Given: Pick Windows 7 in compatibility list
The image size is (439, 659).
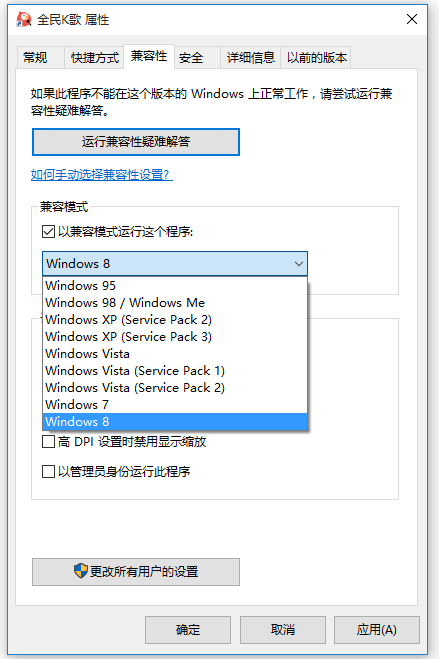Looking at the screenshot, I should 175,405.
